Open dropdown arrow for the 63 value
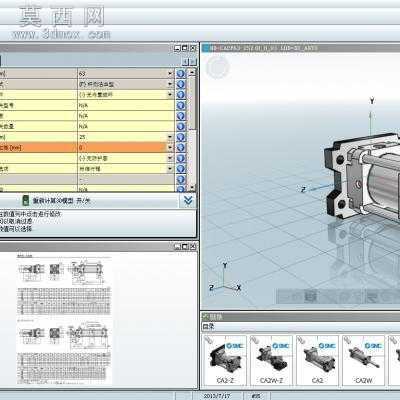This screenshot has height=400, width=400. [170, 74]
